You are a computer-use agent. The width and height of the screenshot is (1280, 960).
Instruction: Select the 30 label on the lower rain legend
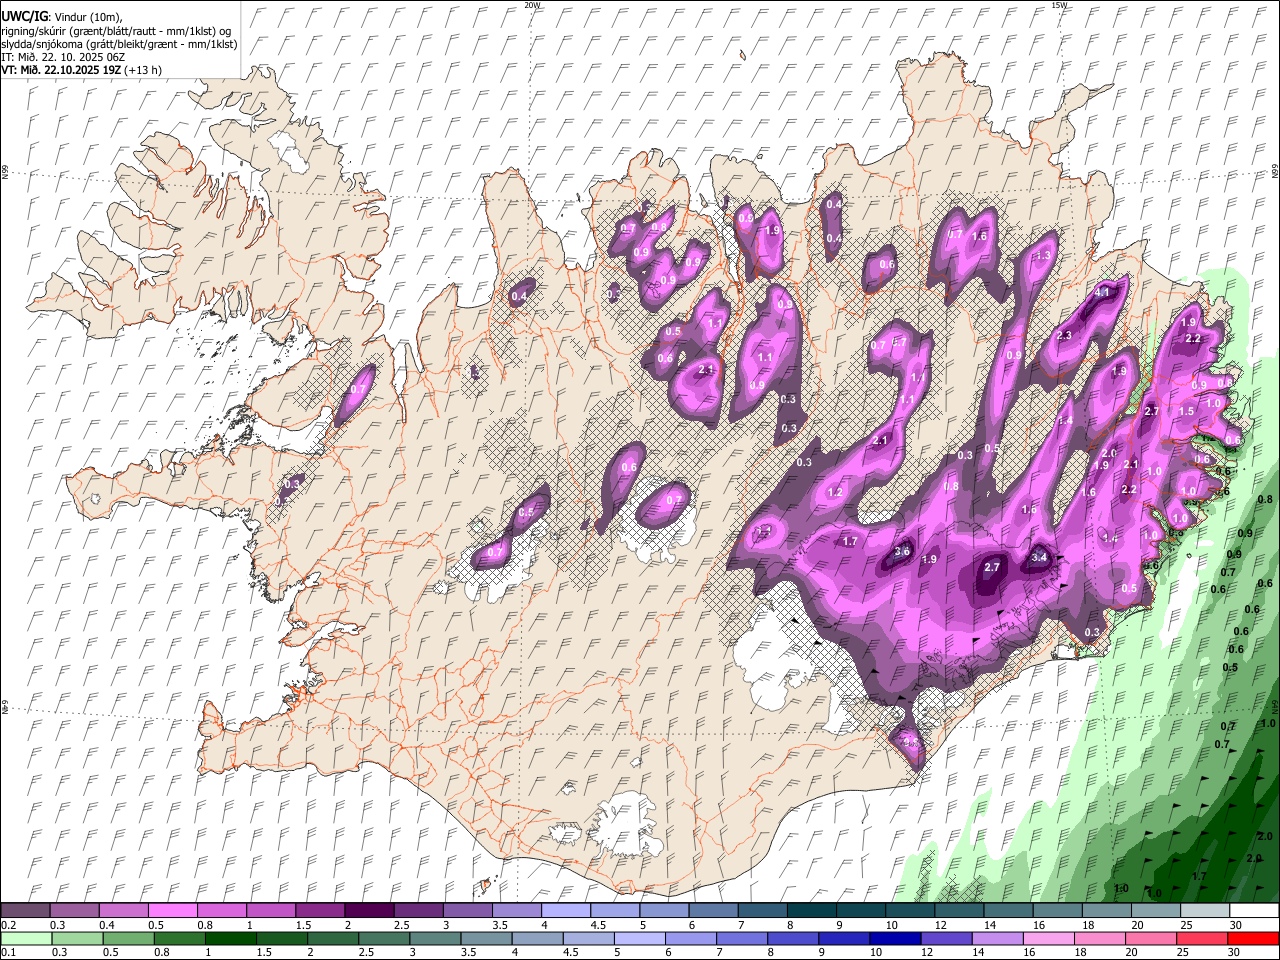tap(1236, 953)
